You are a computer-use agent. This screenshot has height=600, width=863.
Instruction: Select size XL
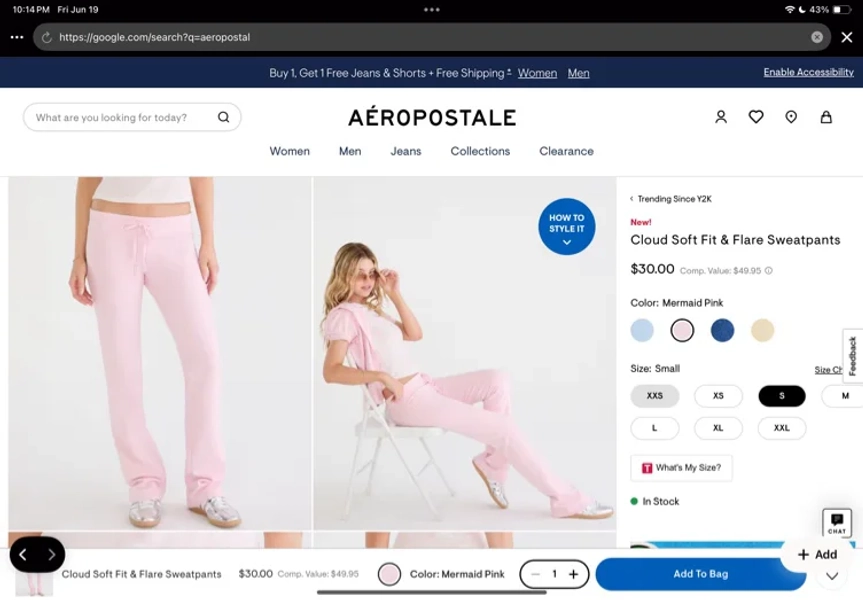coord(718,428)
